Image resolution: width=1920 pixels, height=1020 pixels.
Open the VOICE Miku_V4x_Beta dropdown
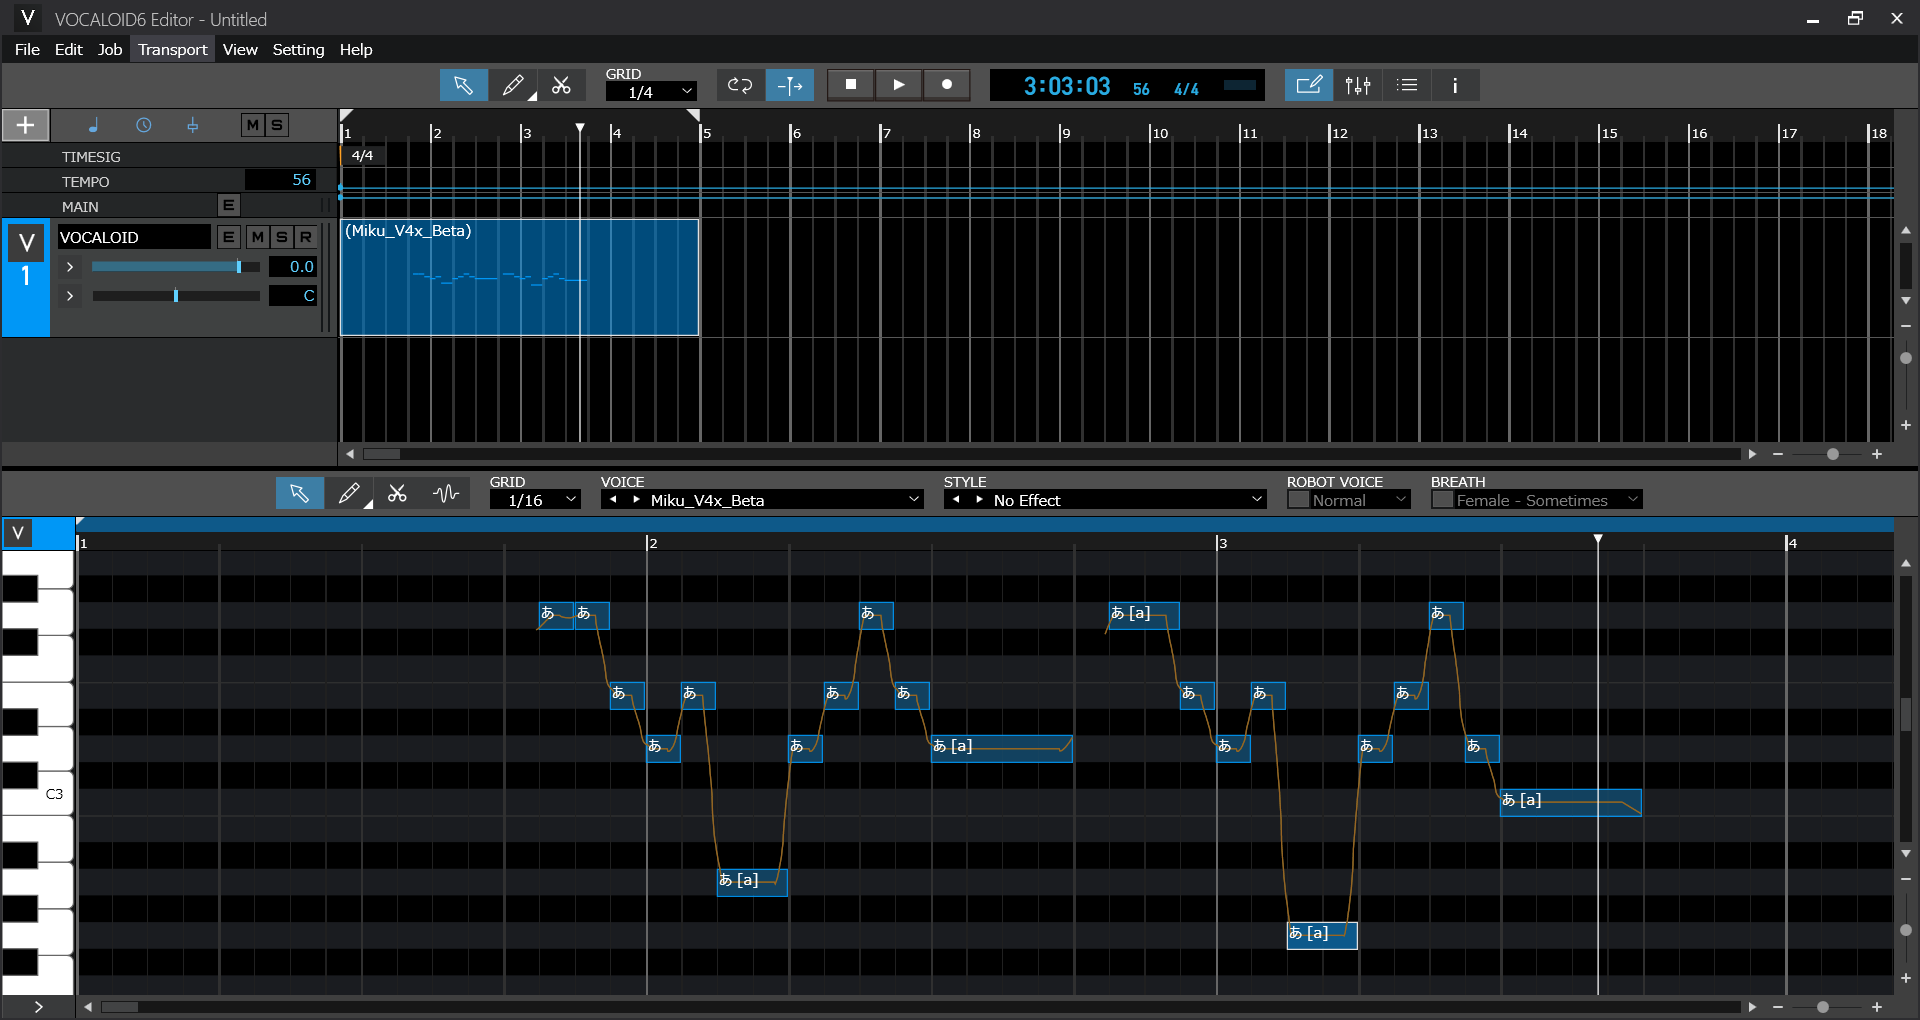(761, 500)
